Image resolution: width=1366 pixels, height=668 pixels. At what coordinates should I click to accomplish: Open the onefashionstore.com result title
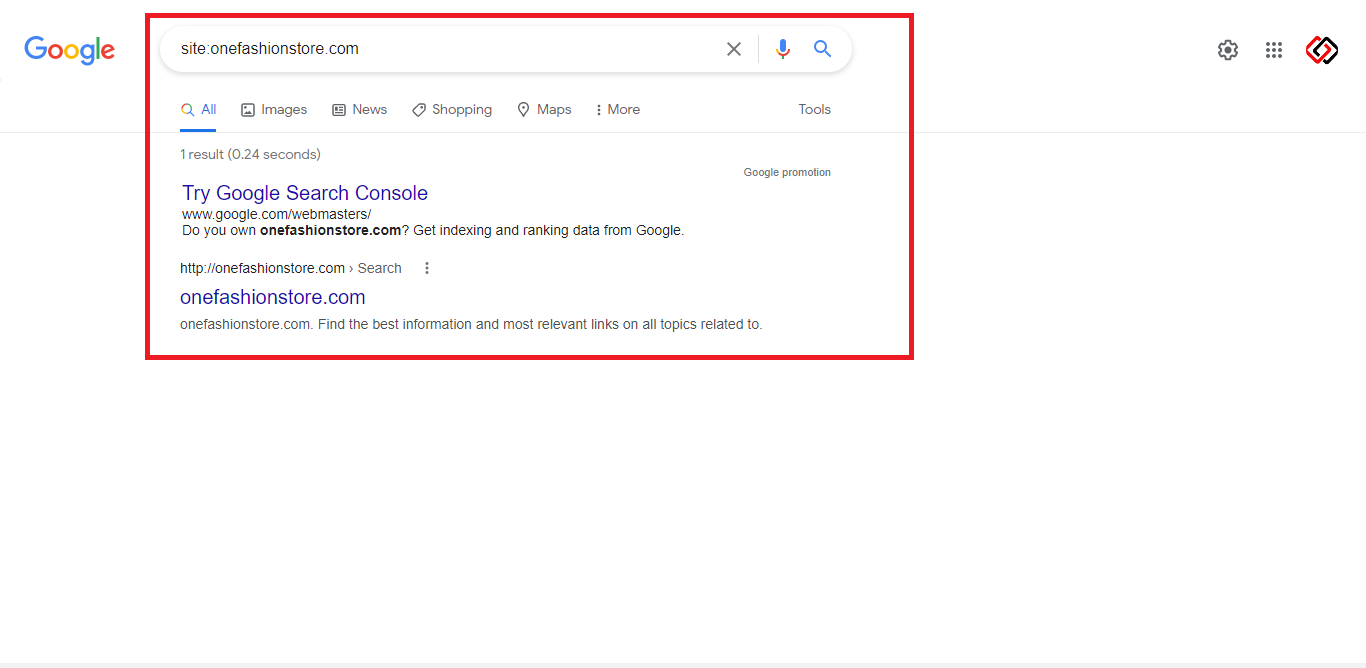(x=273, y=297)
